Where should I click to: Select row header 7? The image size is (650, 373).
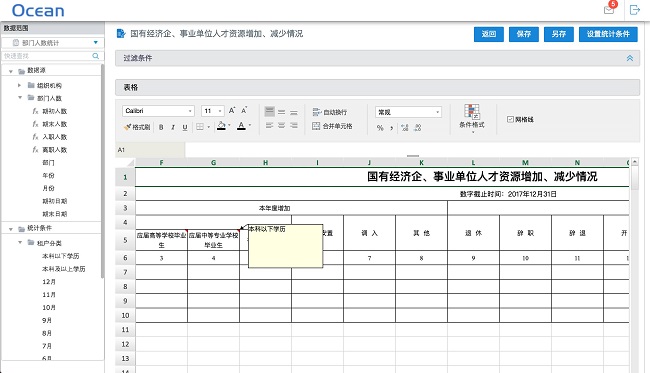(125, 272)
